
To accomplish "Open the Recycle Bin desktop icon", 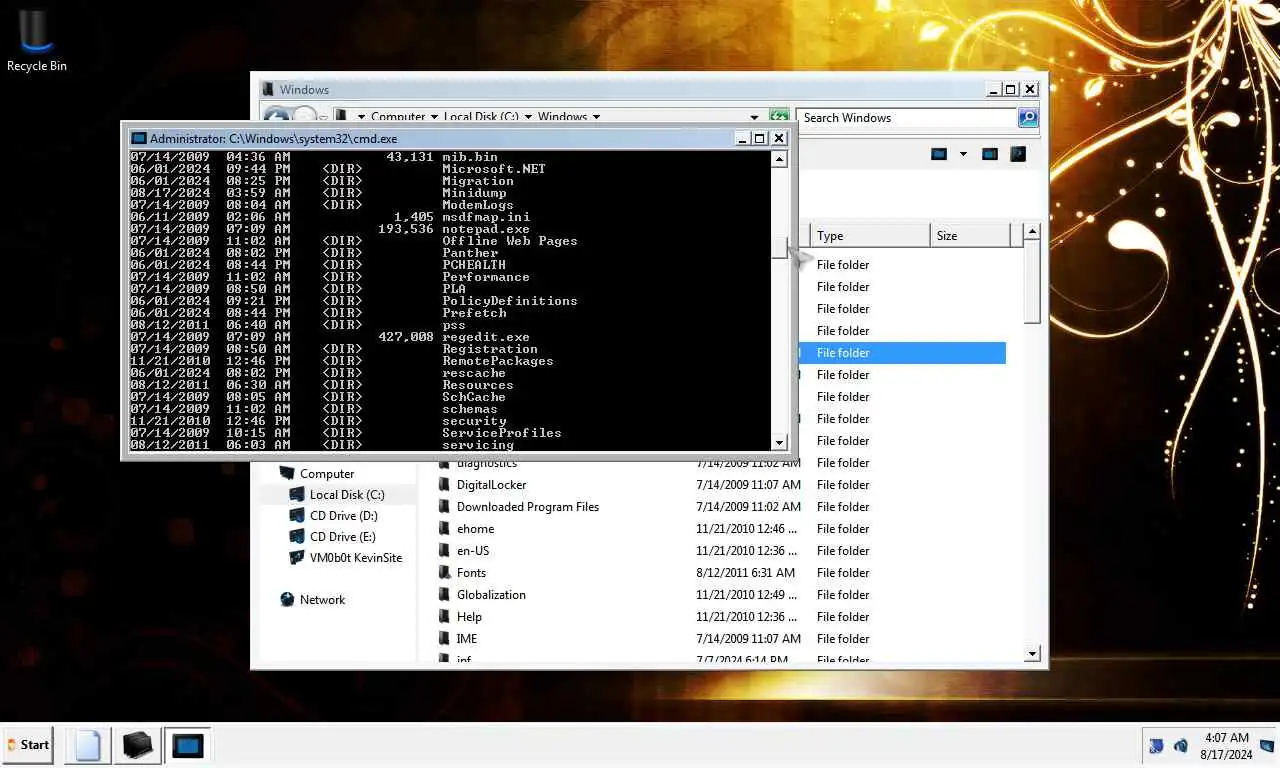I will (x=36, y=40).
